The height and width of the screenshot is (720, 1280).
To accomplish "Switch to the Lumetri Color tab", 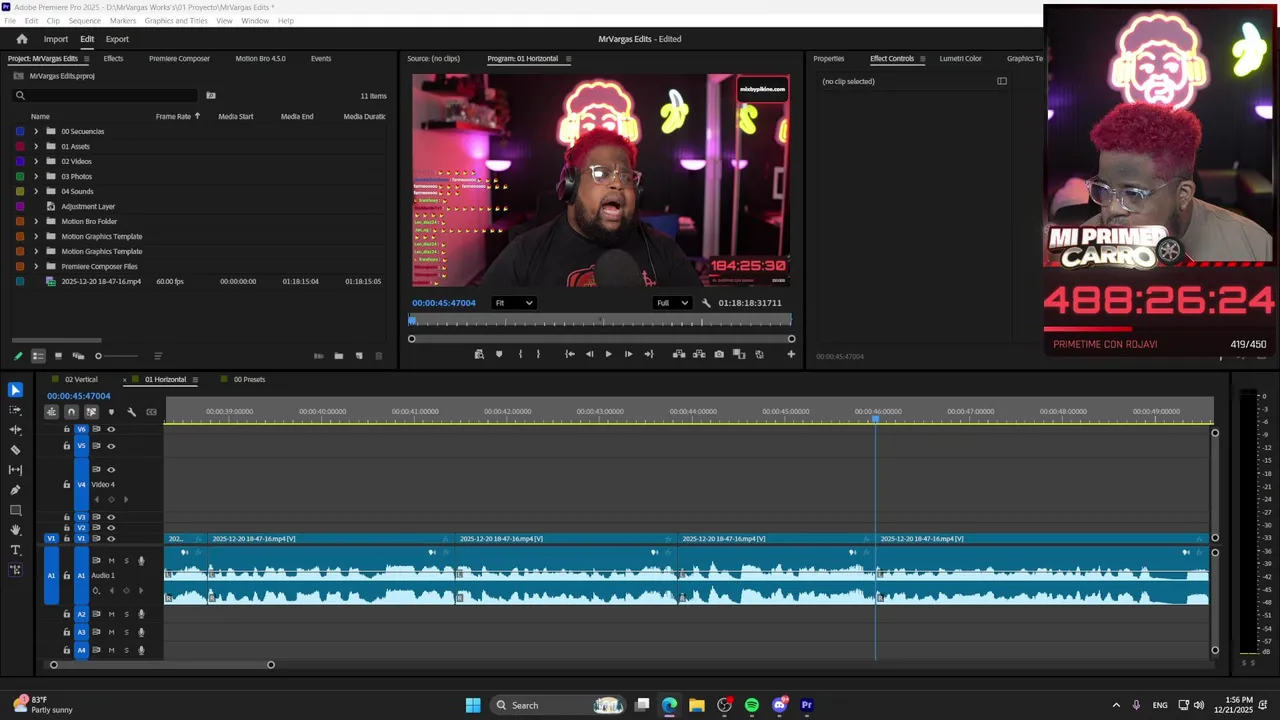I will 960,58.
